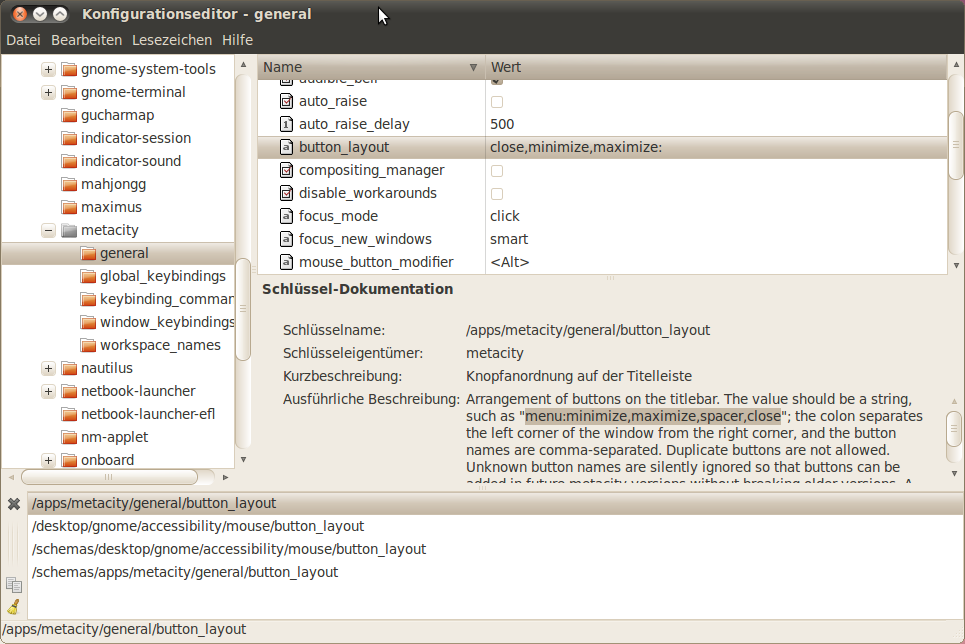
Task: Collapse the metacity tree node
Action: pos(48,230)
